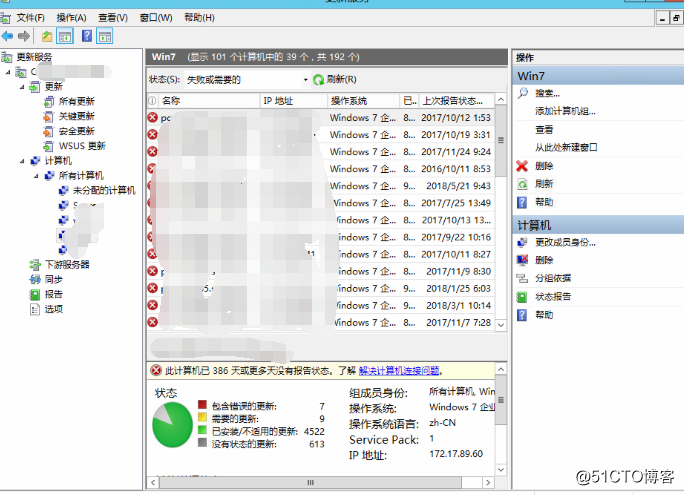Click the Up one level folder icon
Screen dimensions: 684x495
coord(47,36)
